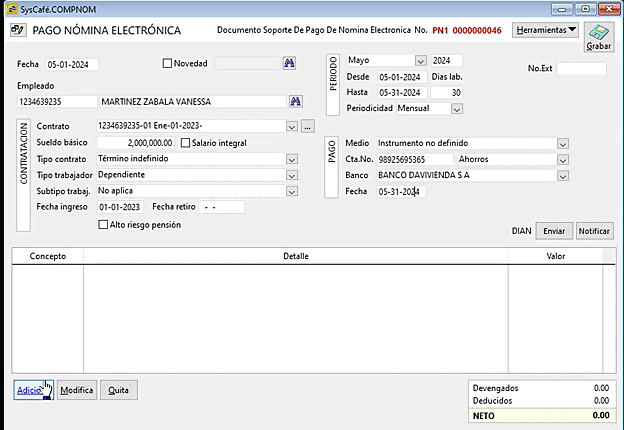Click the Fecha ingreso date field
The width and height of the screenshot is (624, 430).
click(x=120, y=207)
